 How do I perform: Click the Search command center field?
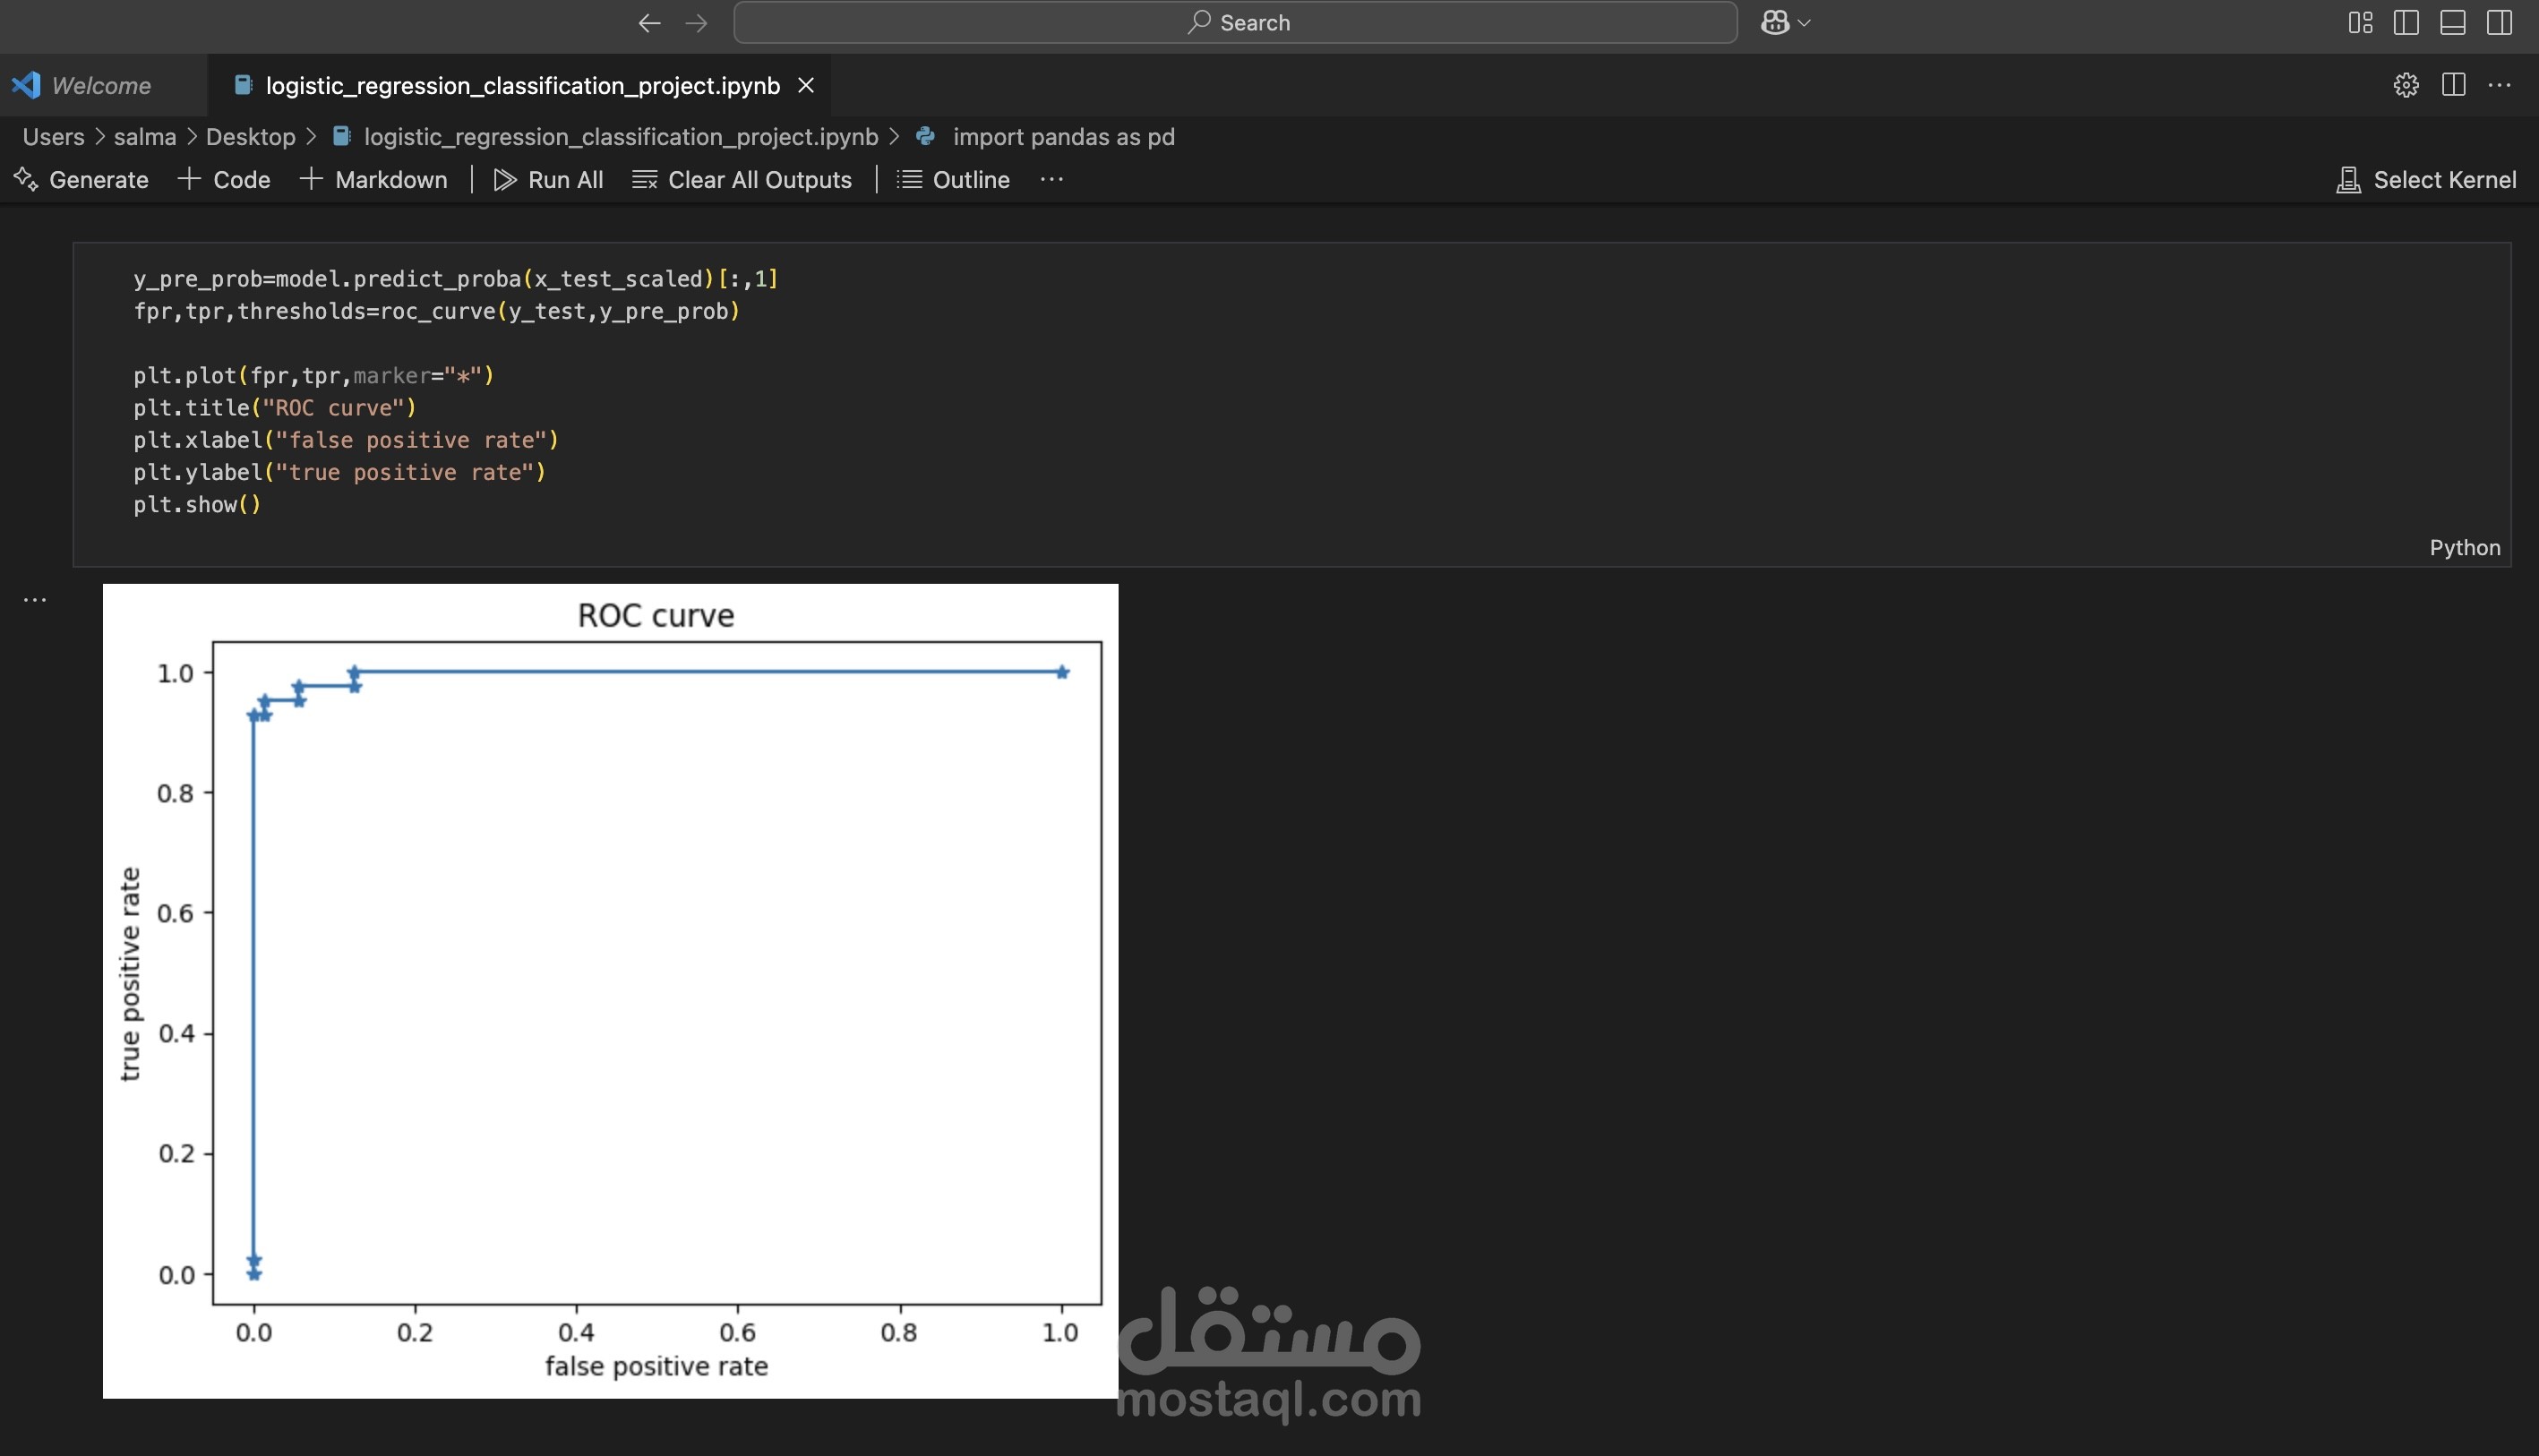point(1235,22)
